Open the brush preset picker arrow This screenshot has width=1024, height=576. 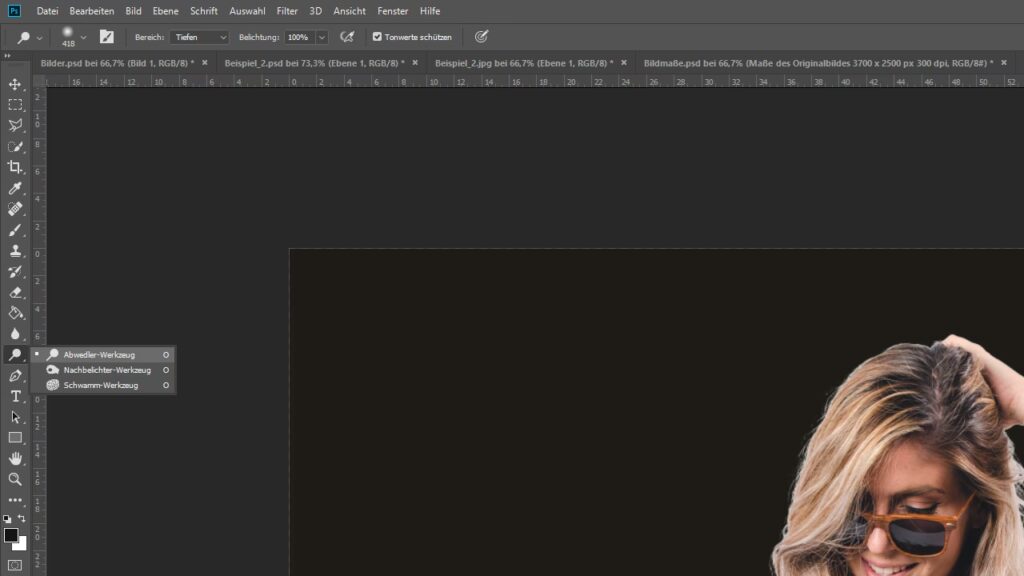coord(83,37)
